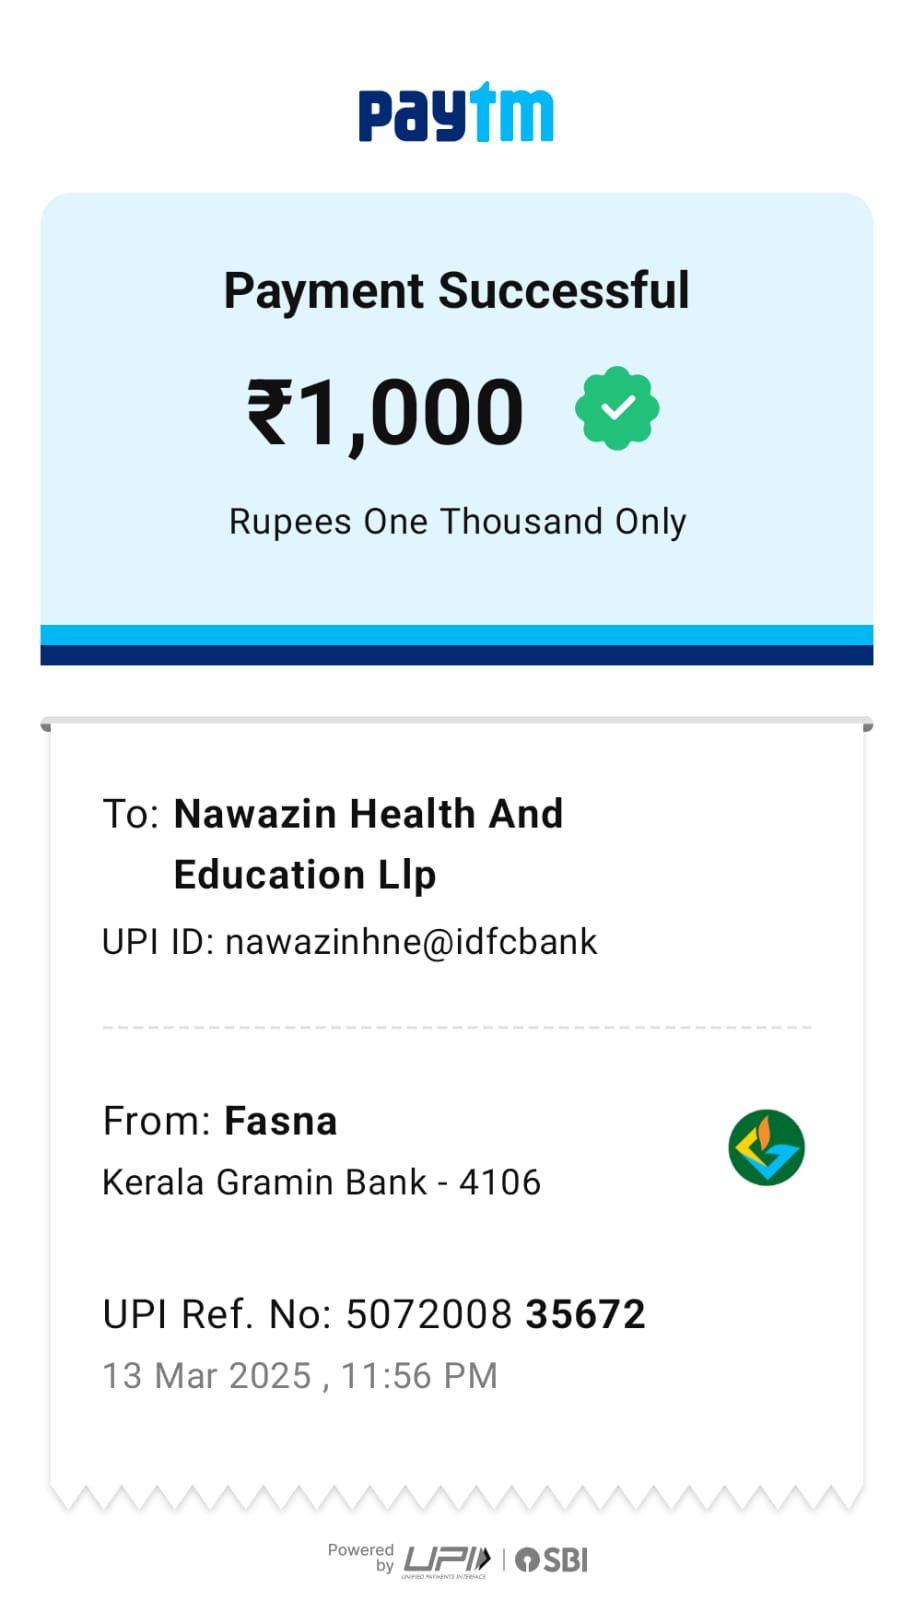
Task: Select the UPI ID nawazinhne@idfcbank
Action: (x=411, y=942)
